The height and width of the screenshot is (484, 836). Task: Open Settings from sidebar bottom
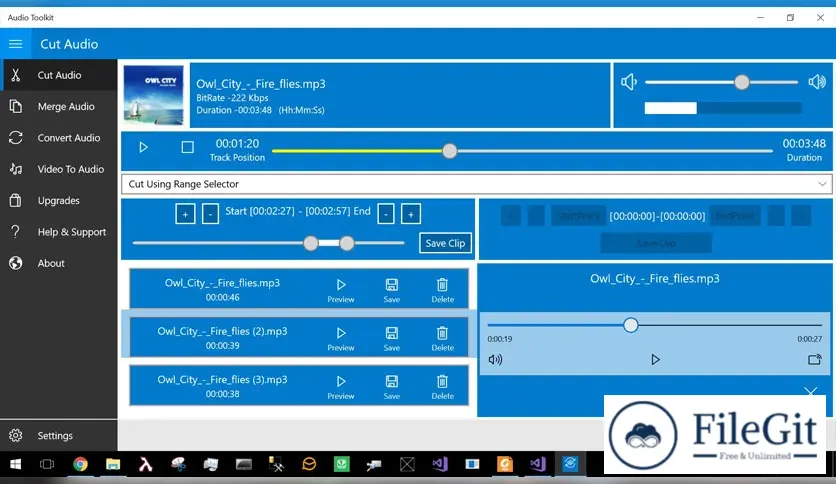[59, 435]
